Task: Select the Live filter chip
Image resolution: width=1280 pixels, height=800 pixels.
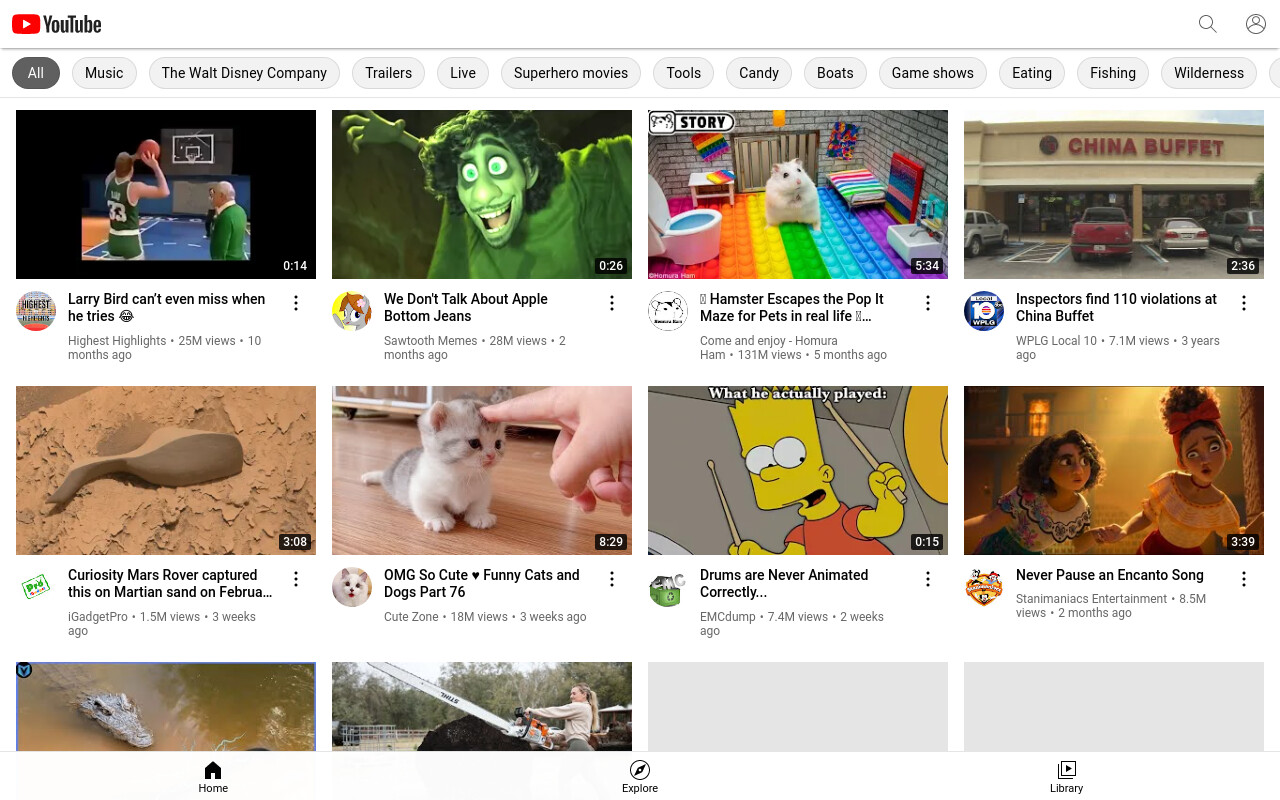Action: [463, 73]
